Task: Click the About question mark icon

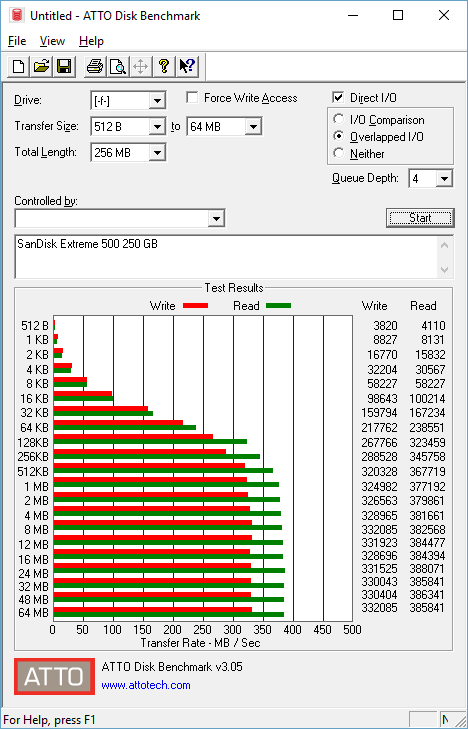Action: (x=163, y=66)
